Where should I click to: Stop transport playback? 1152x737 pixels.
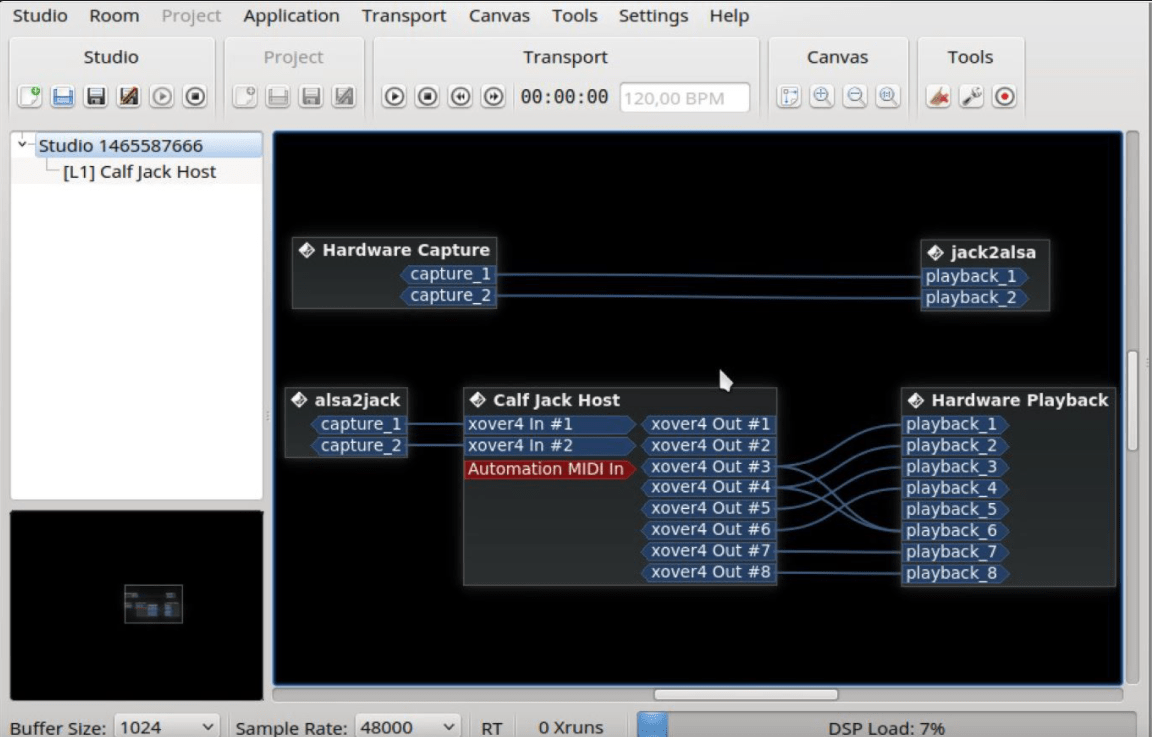click(428, 96)
